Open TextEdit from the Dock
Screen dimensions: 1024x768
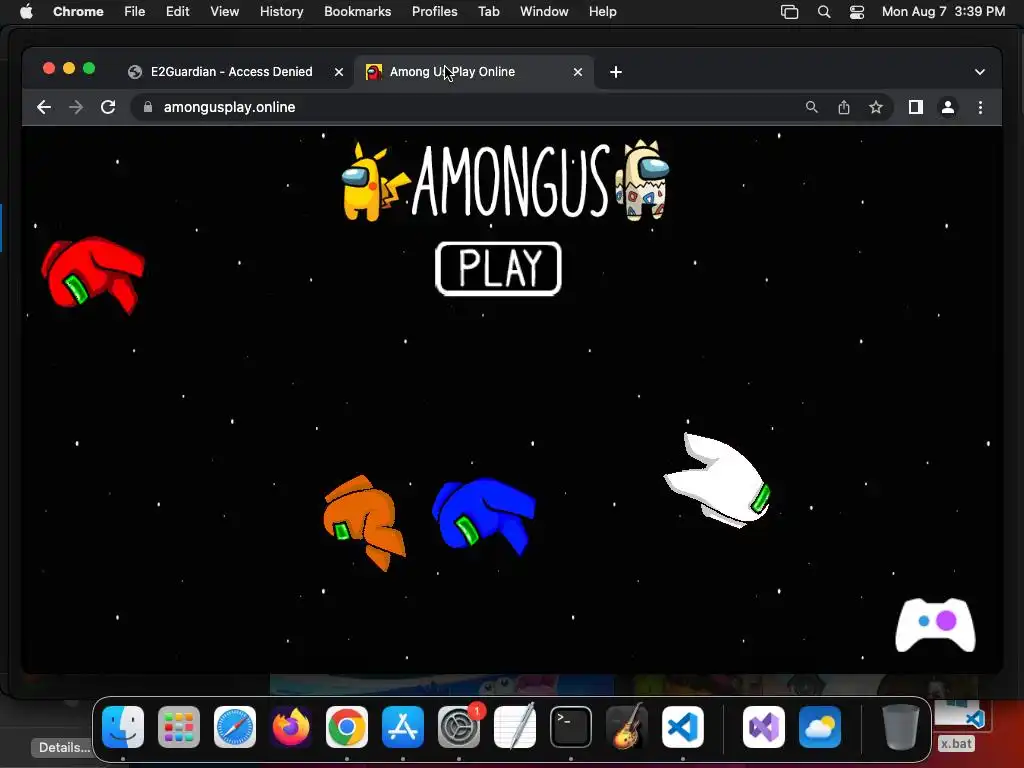[x=515, y=727]
